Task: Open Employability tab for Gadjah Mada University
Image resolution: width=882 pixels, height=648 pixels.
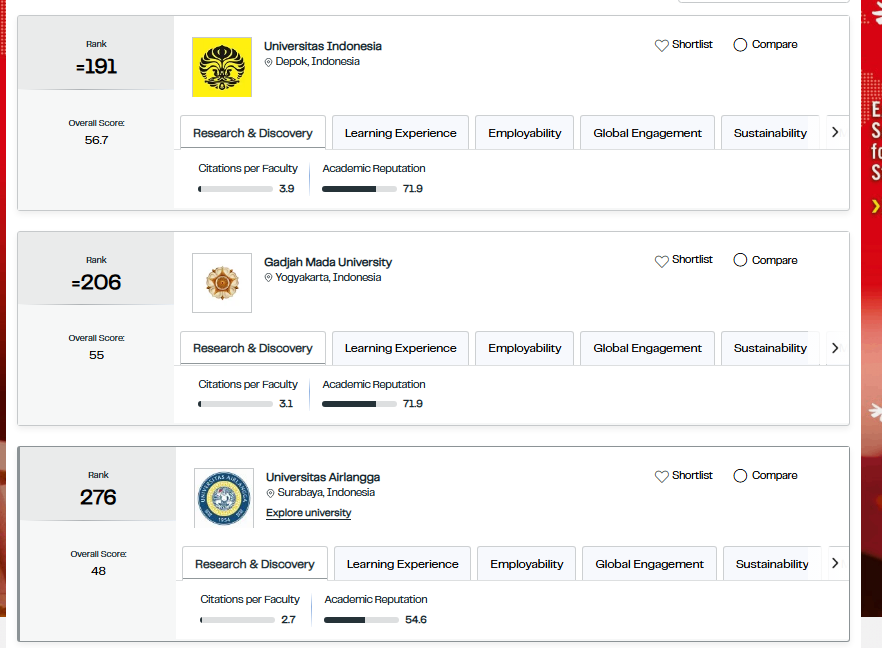Action: tap(524, 348)
